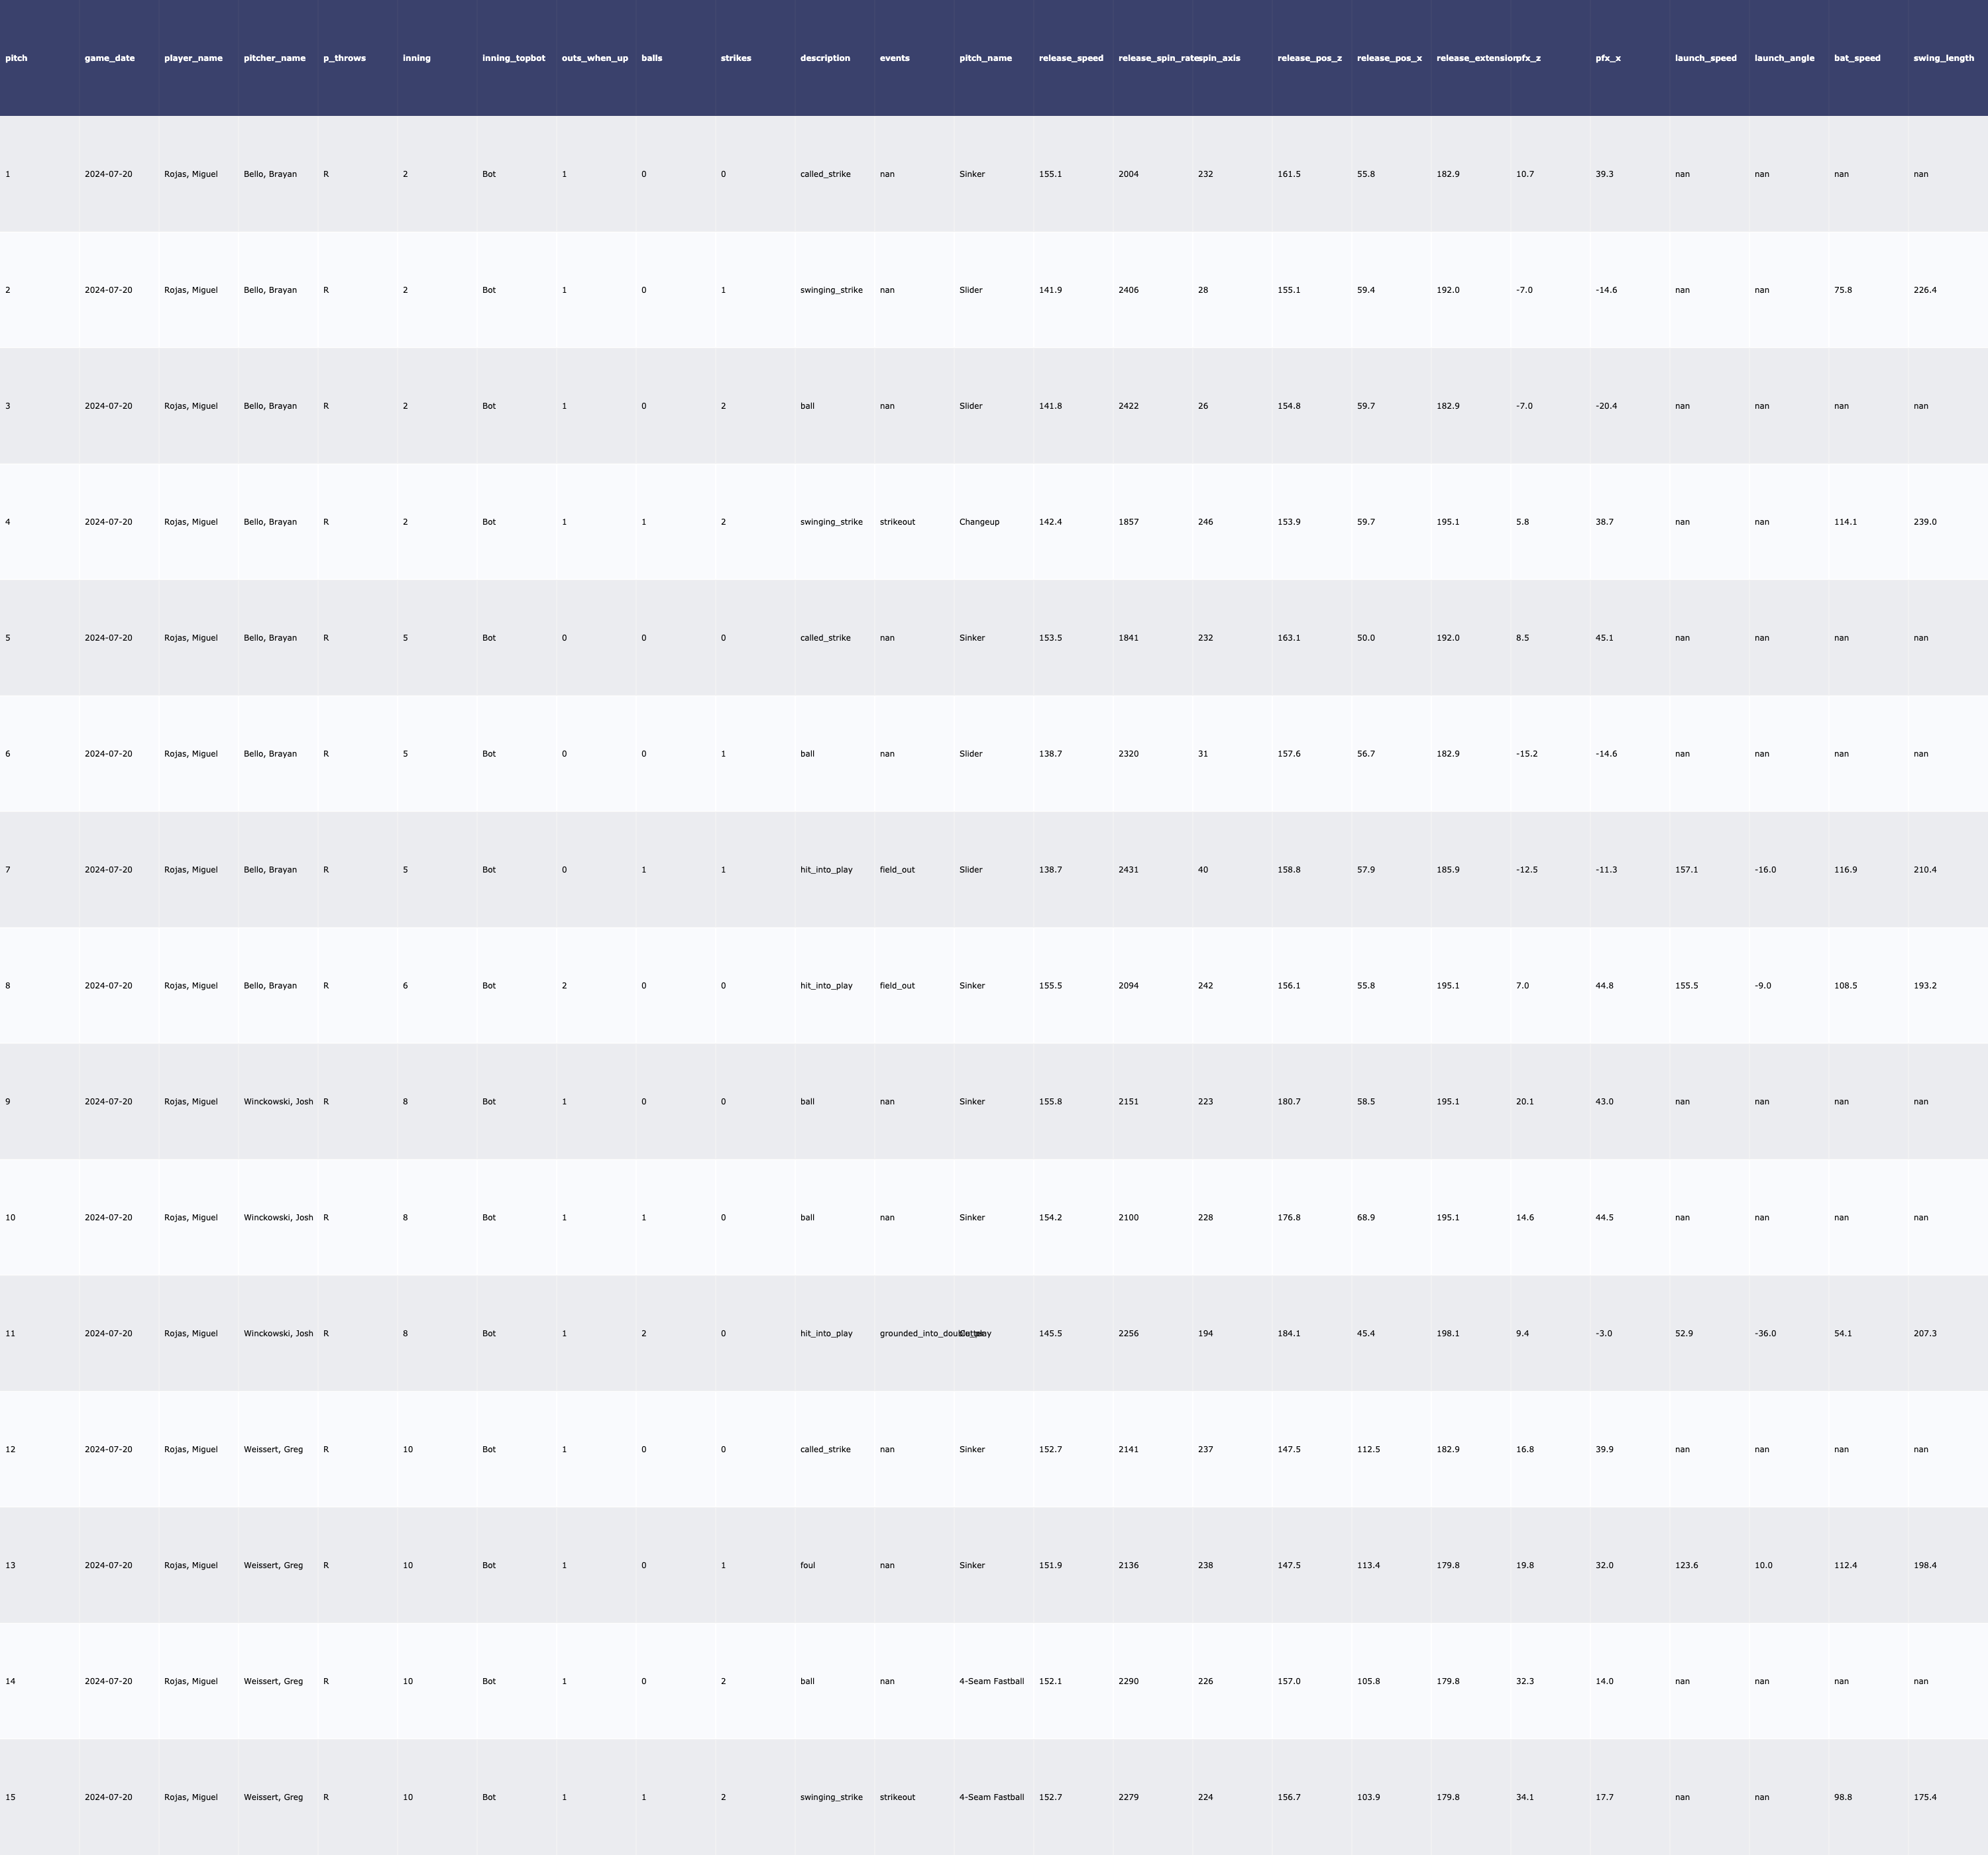This screenshot has width=1988, height=1855.
Task: Click the bat_speed column header
Action: (1856, 58)
